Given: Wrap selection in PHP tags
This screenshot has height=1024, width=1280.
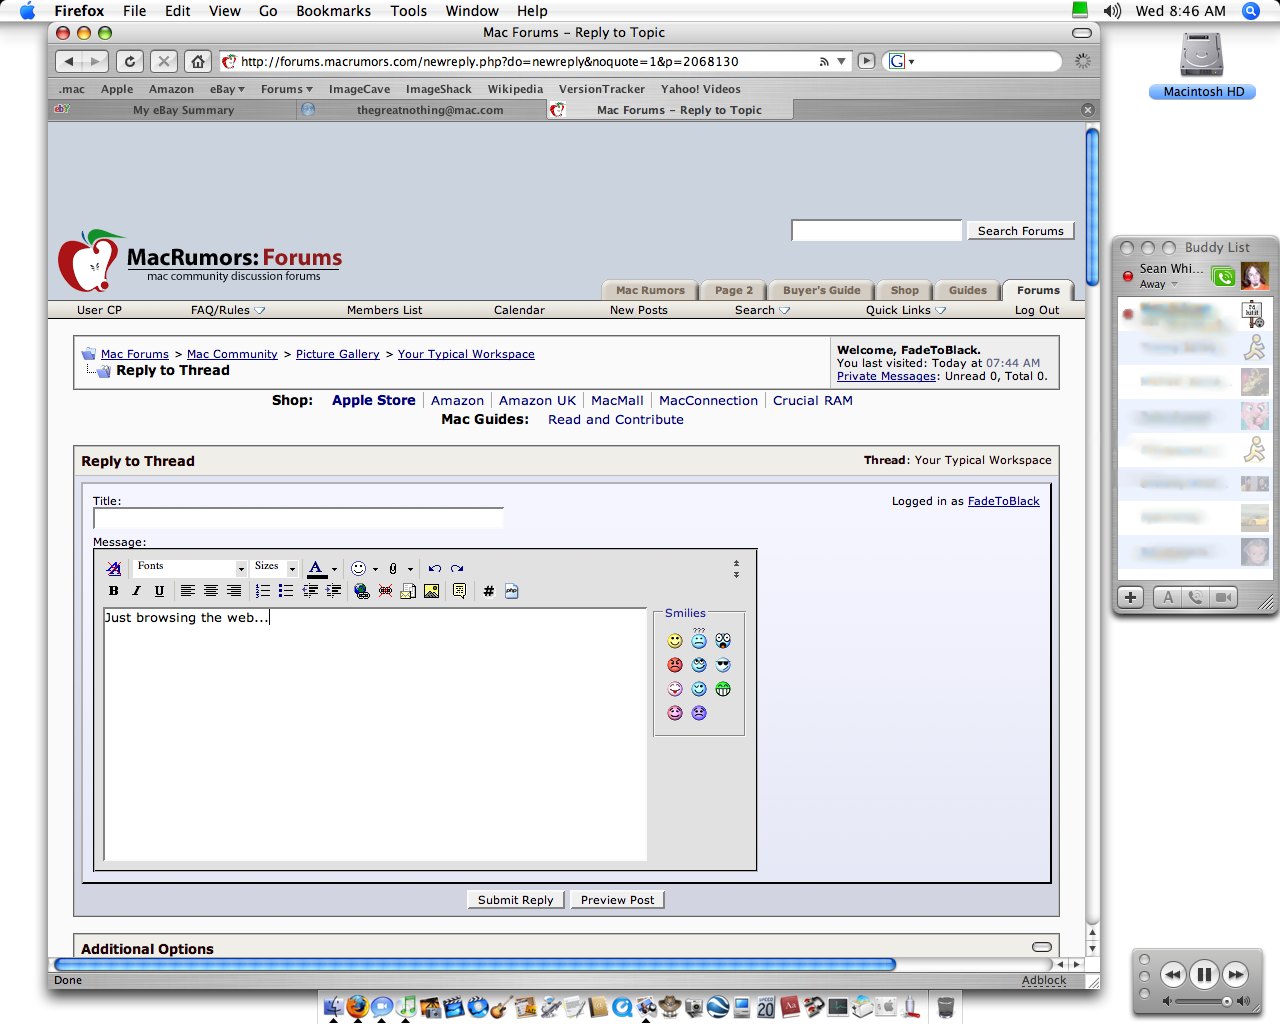Looking at the screenshot, I should pos(511,591).
